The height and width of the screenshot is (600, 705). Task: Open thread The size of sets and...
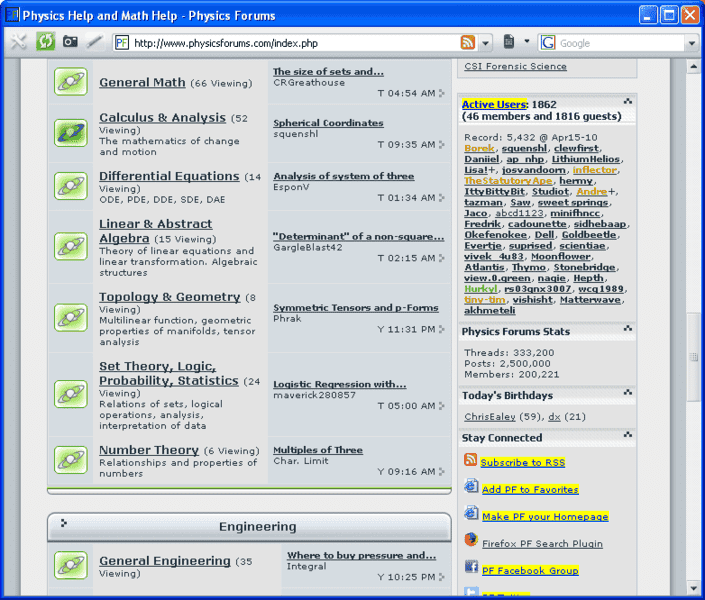(328, 72)
